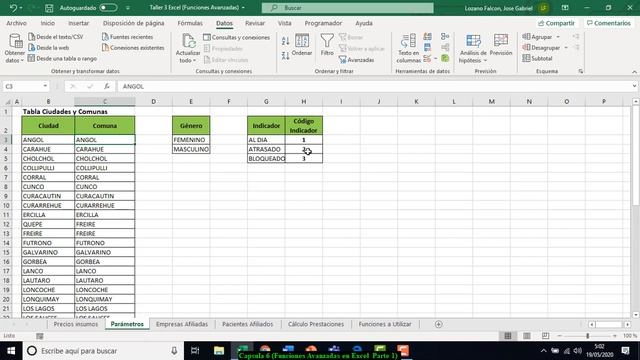Switch to the Inicio tab

click(47, 23)
